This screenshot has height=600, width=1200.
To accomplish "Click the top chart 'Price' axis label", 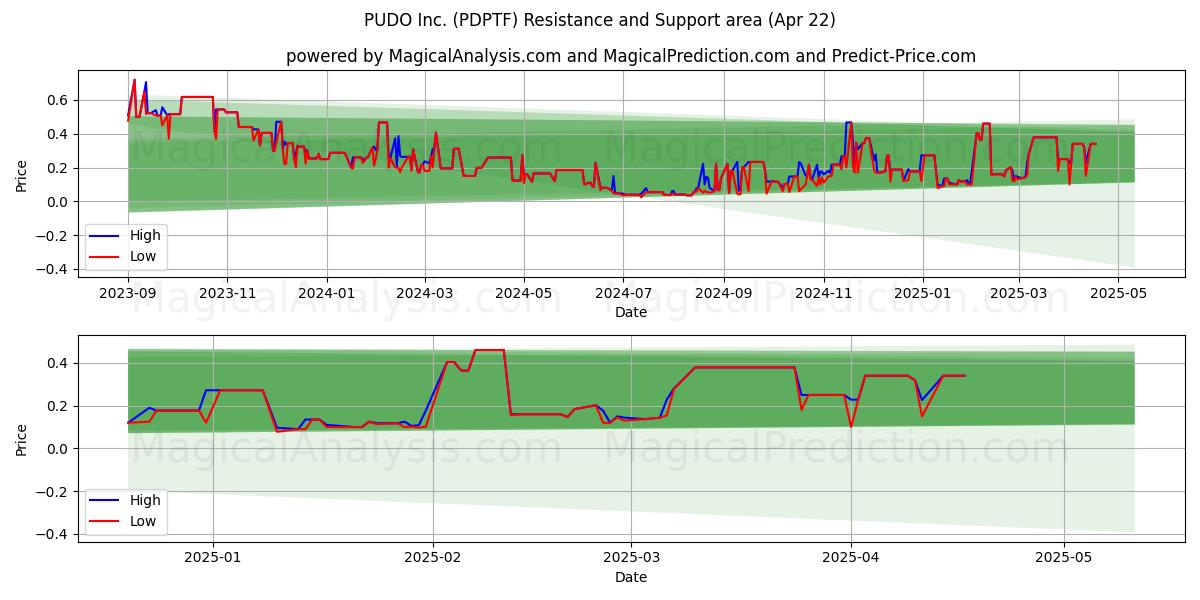I will (22, 174).
